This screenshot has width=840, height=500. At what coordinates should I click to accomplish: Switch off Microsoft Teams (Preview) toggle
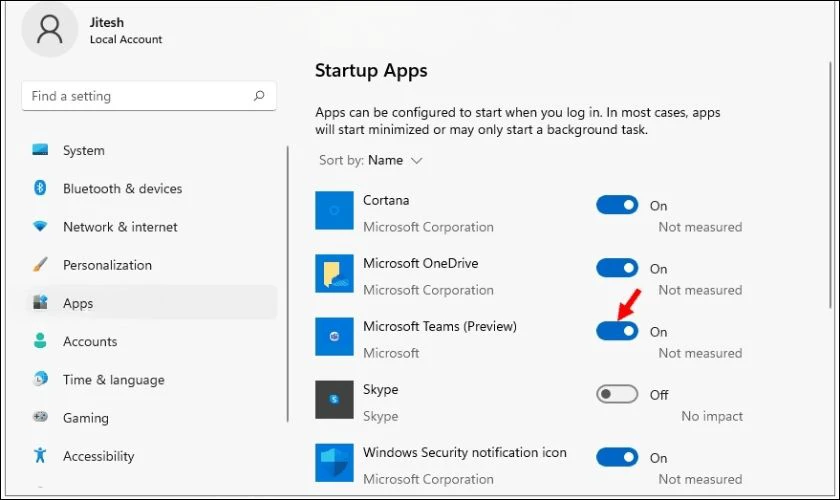(617, 331)
